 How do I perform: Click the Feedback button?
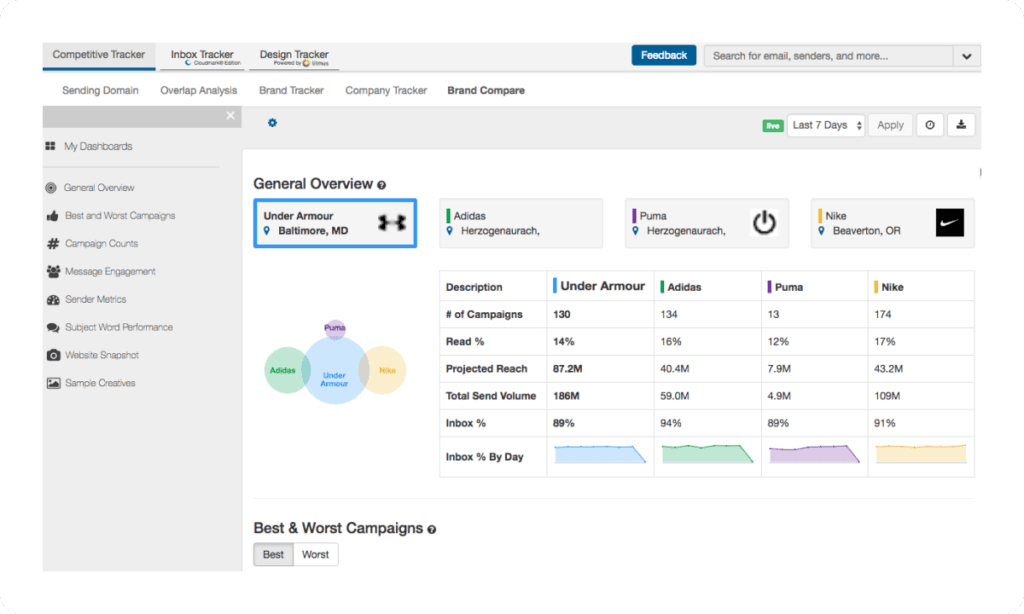coord(663,56)
